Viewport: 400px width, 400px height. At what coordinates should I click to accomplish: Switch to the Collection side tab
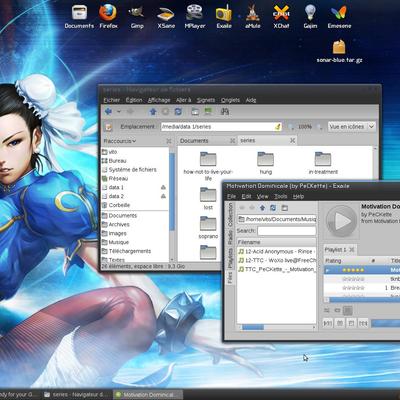(x=230, y=215)
